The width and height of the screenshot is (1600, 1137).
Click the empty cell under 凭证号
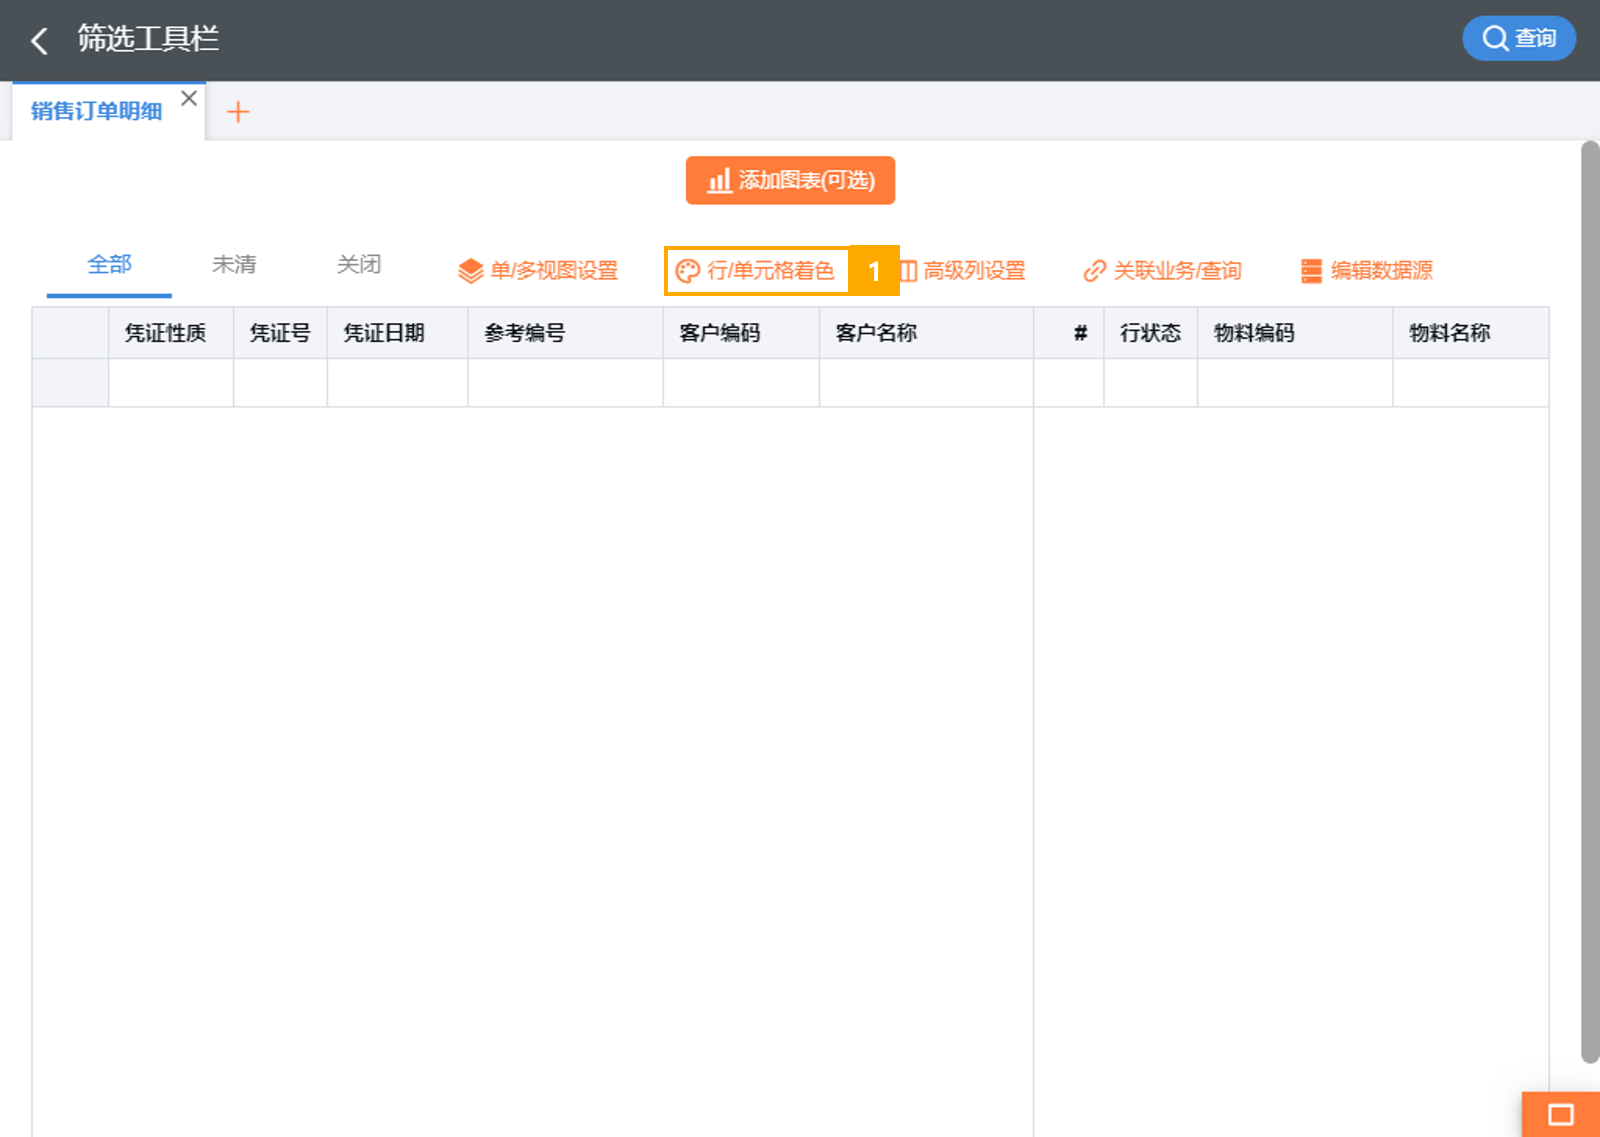tap(280, 383)
